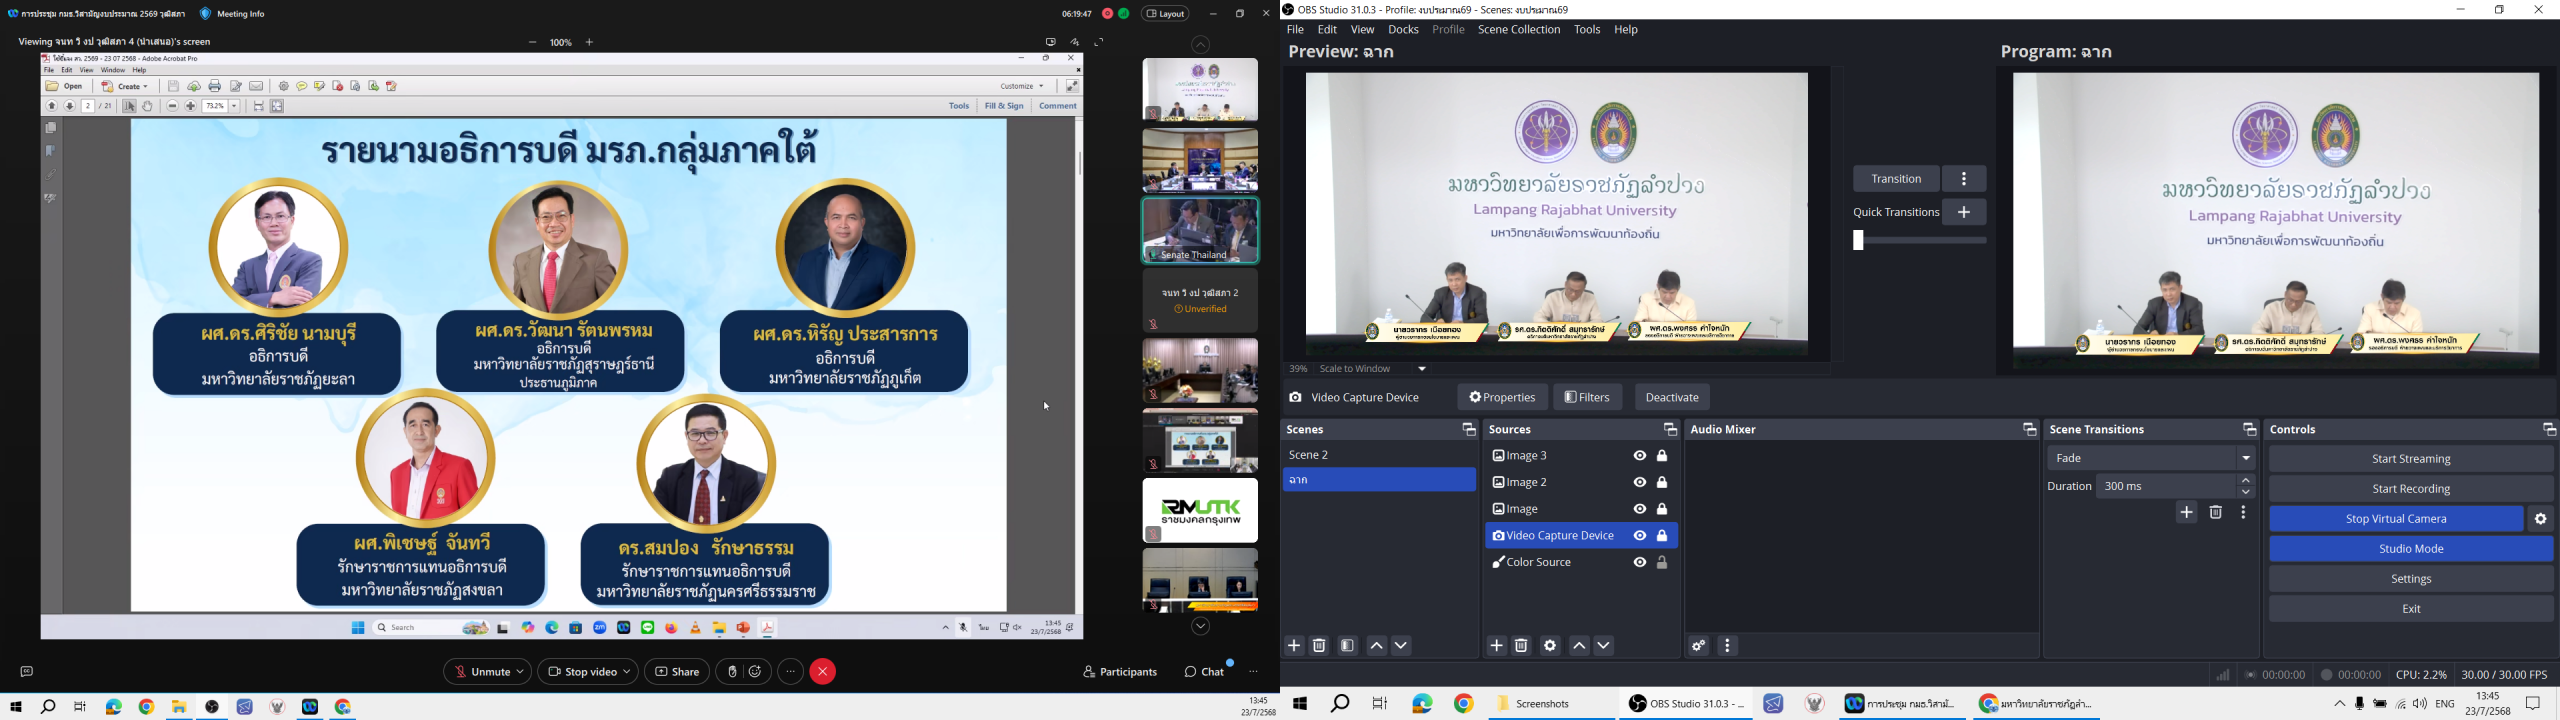This screenshot has height=720, width=2560.
Task: Move scene down in Scenes dock
Action: tap(1401, 647)
